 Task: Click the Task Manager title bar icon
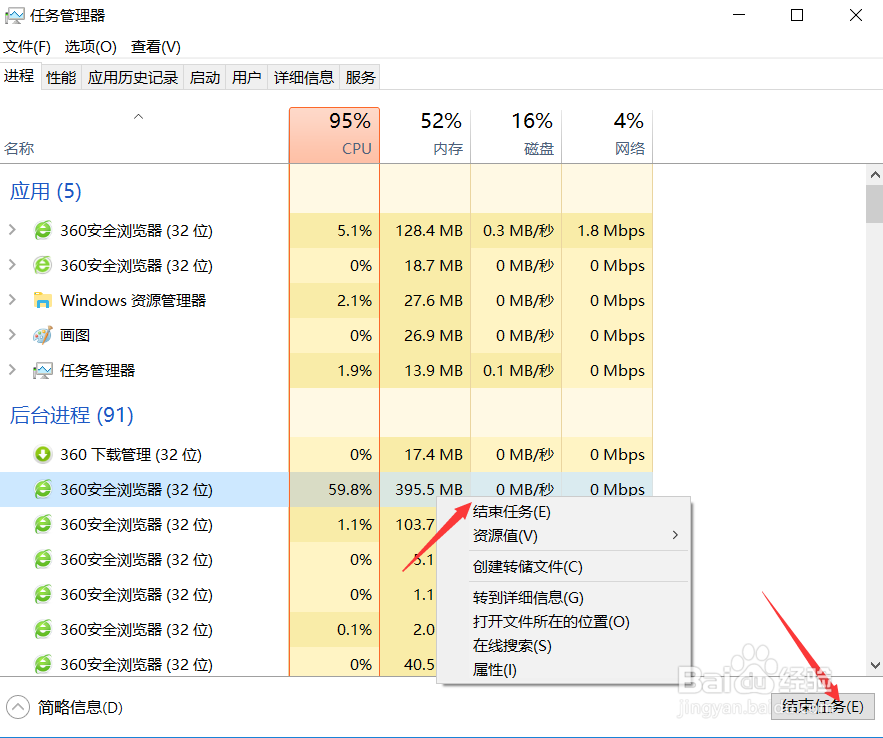[15, 15]
